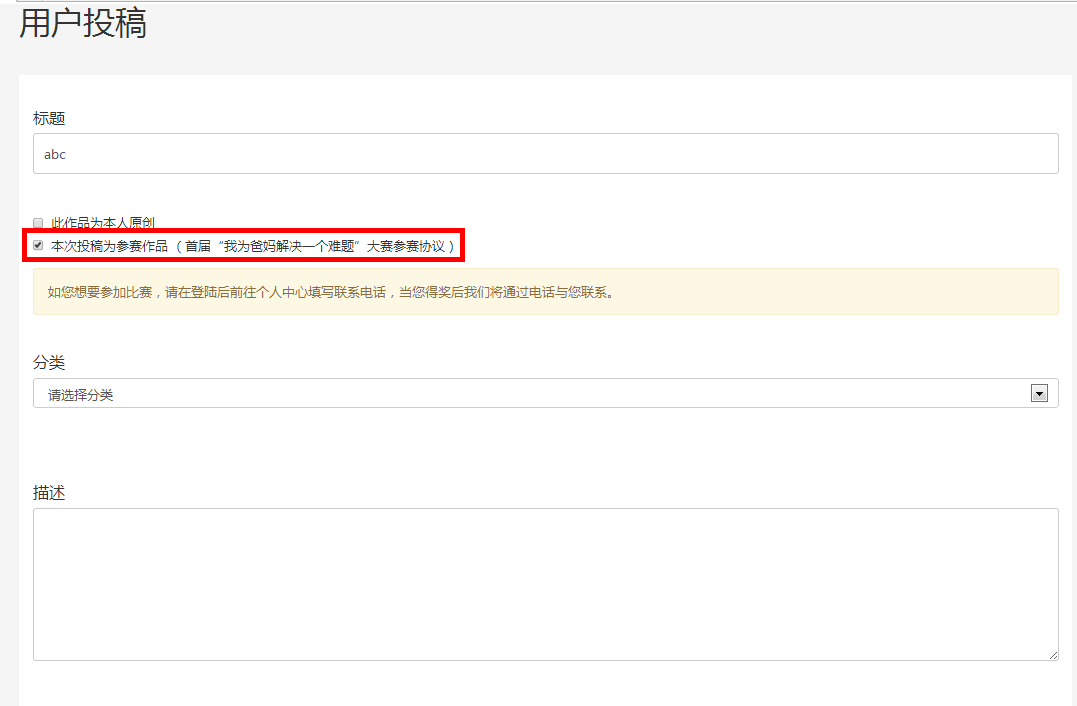Click the dropdown arrow in 分类 field
Image resolution: width=1077 pixels, height=706 pixels.
1039,394
